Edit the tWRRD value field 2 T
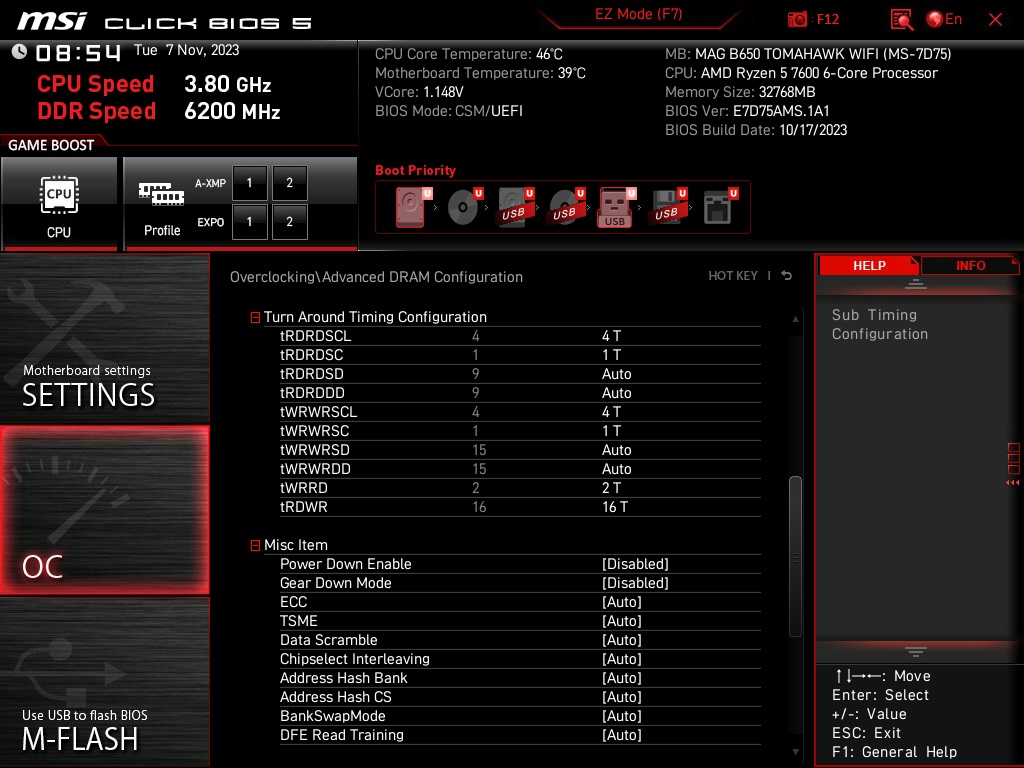The height and width of the screenshot is (768, 1024). [x=611, y=488]
